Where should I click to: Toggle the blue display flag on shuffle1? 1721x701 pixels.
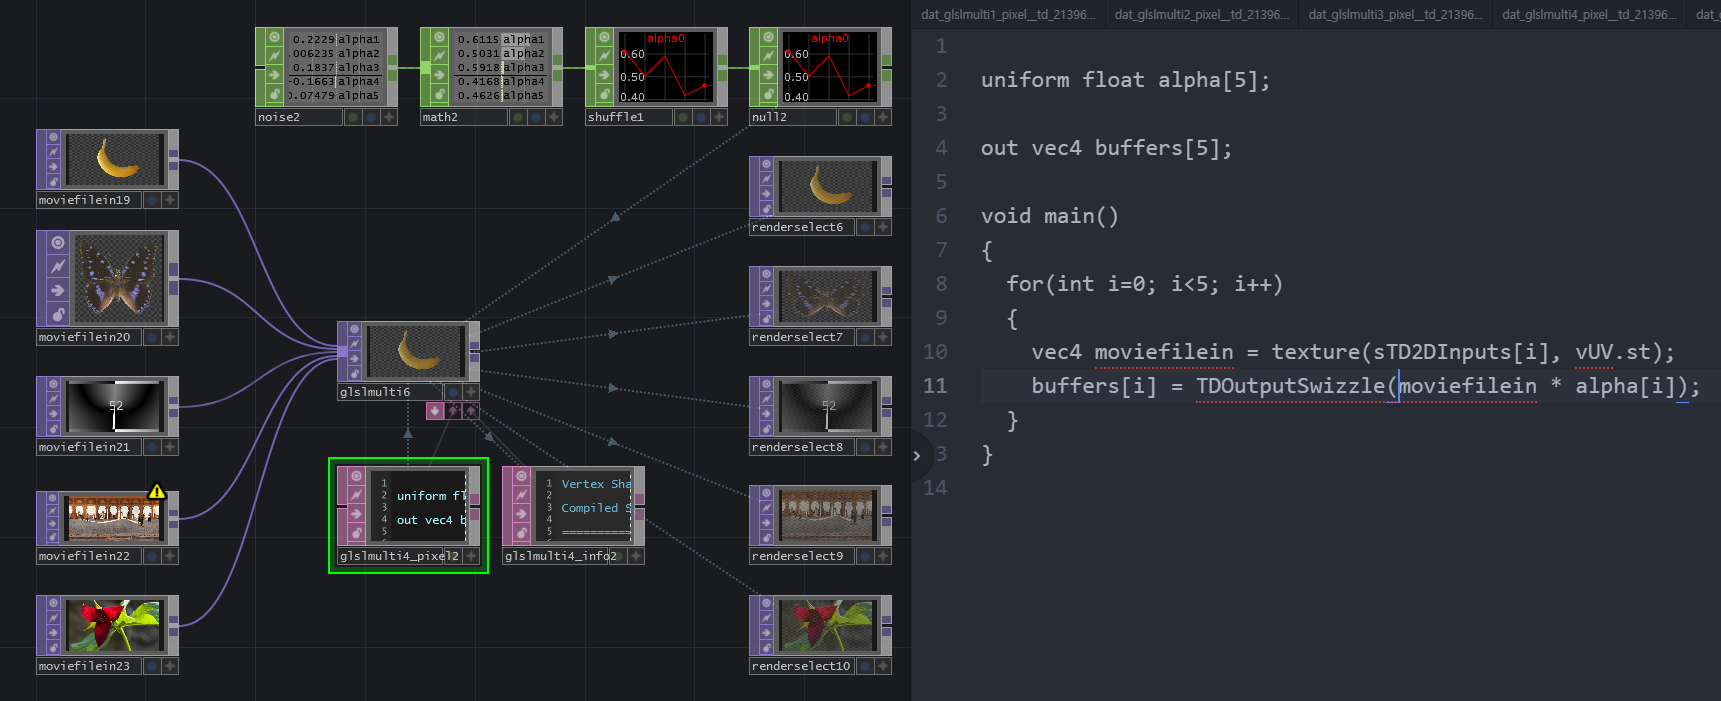click(x=700, y=117)
